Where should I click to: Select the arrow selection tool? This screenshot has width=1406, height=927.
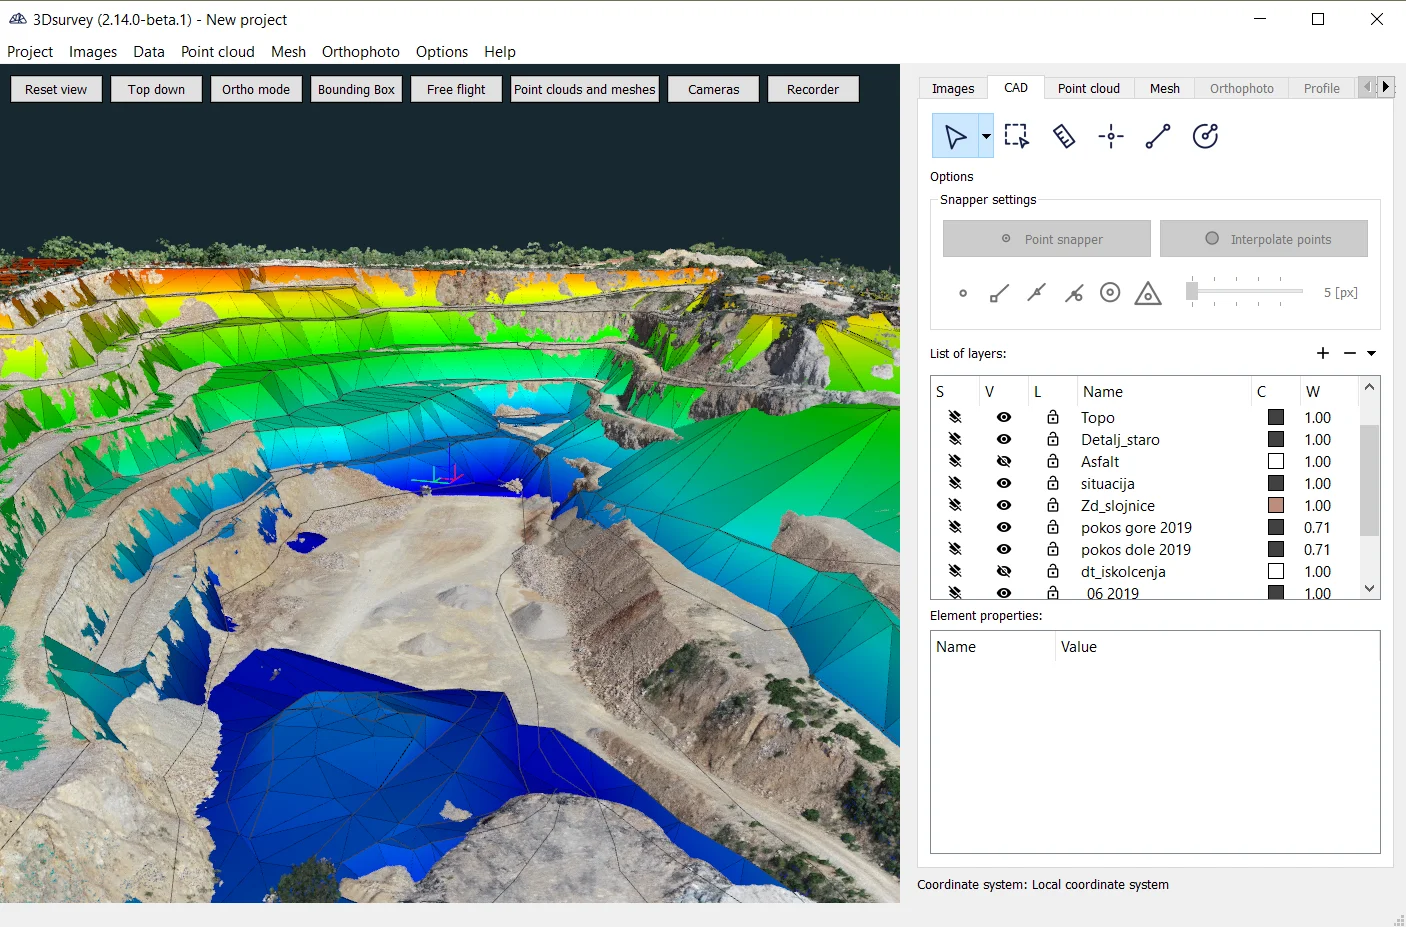[x=955, y=136]
